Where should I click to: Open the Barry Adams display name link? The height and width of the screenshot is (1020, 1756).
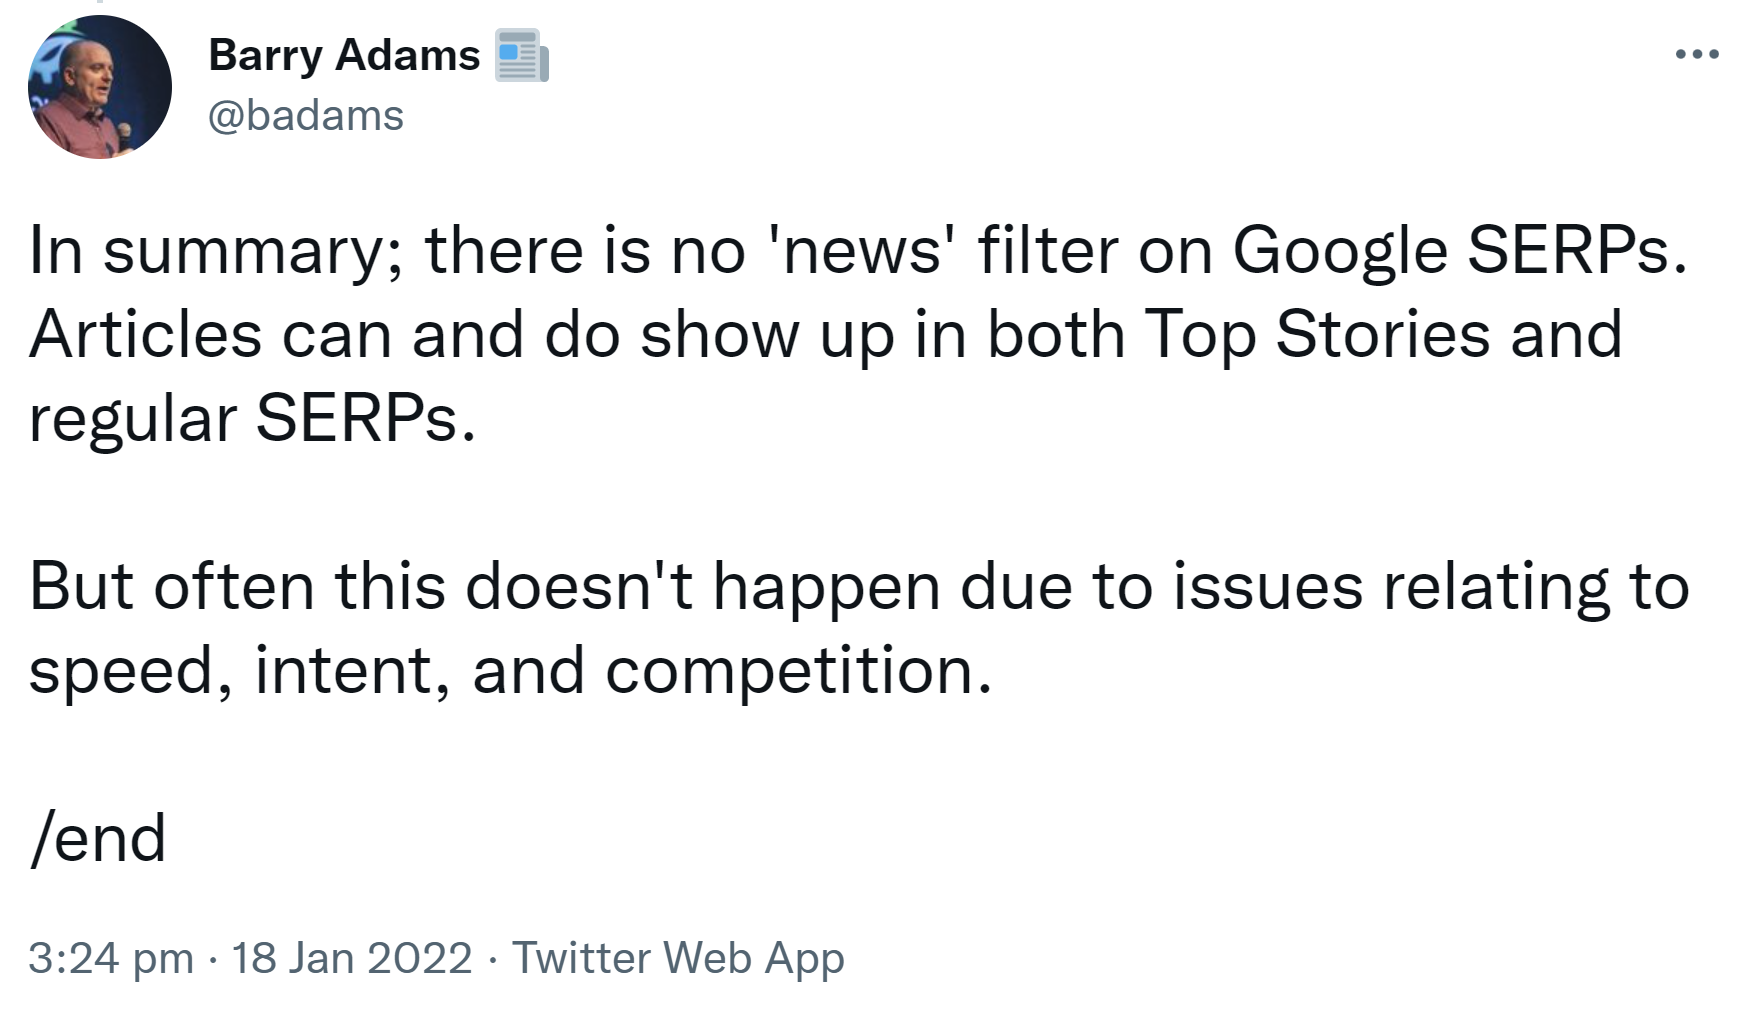click(x=344, y=55)
